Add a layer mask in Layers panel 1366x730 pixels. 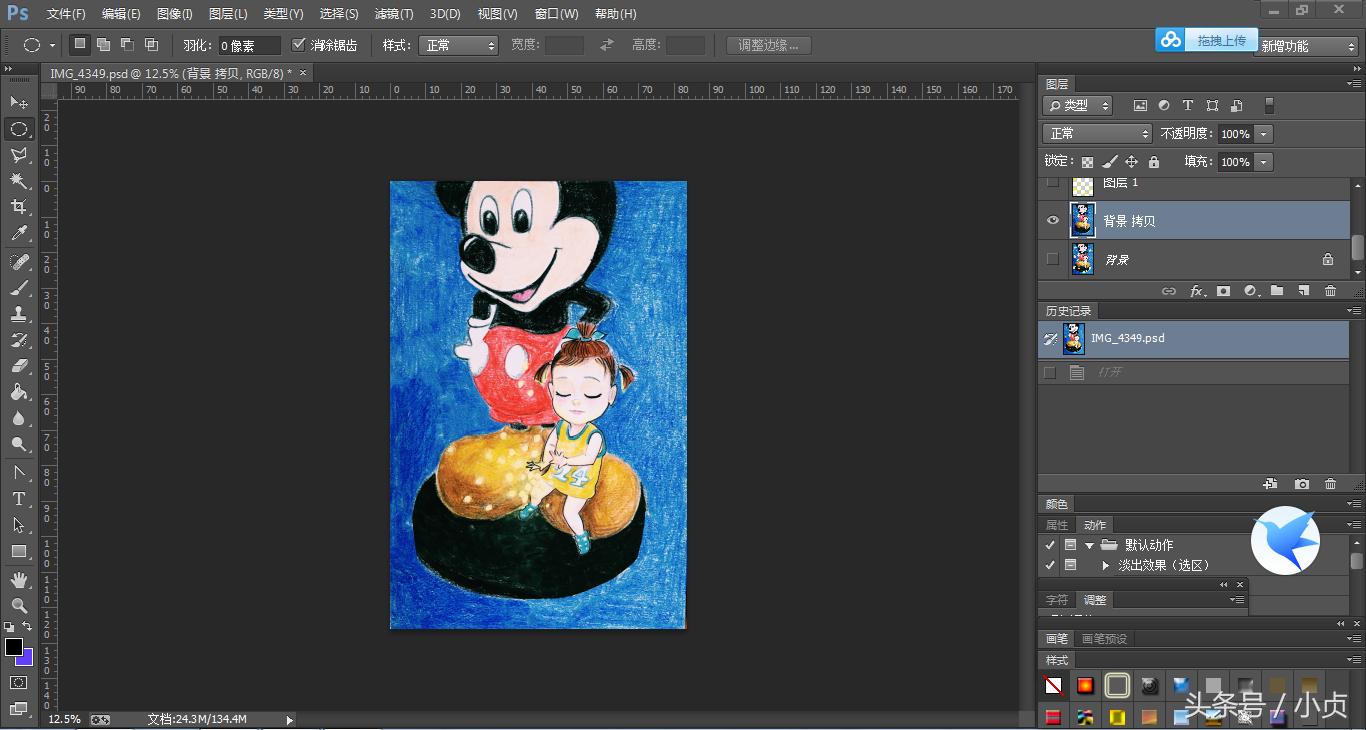[1223, 291]
